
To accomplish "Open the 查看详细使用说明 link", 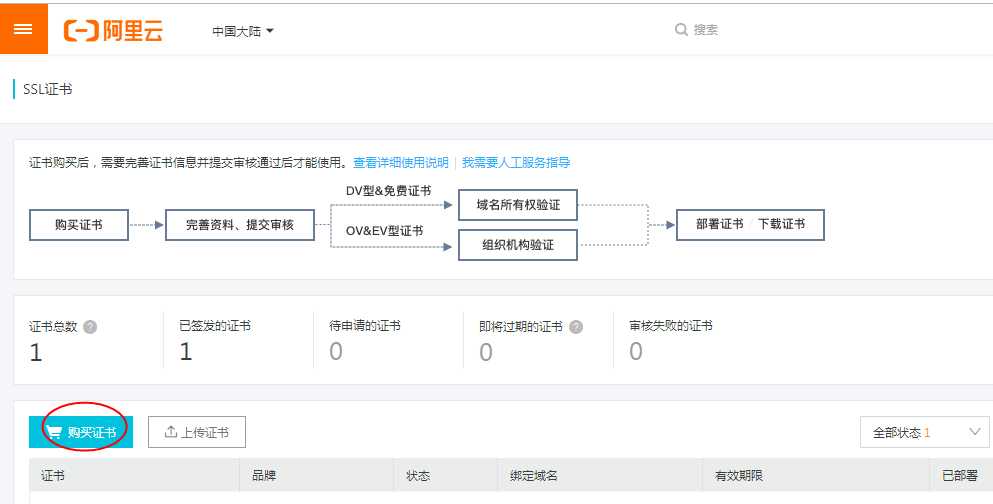I will (401, 162).
